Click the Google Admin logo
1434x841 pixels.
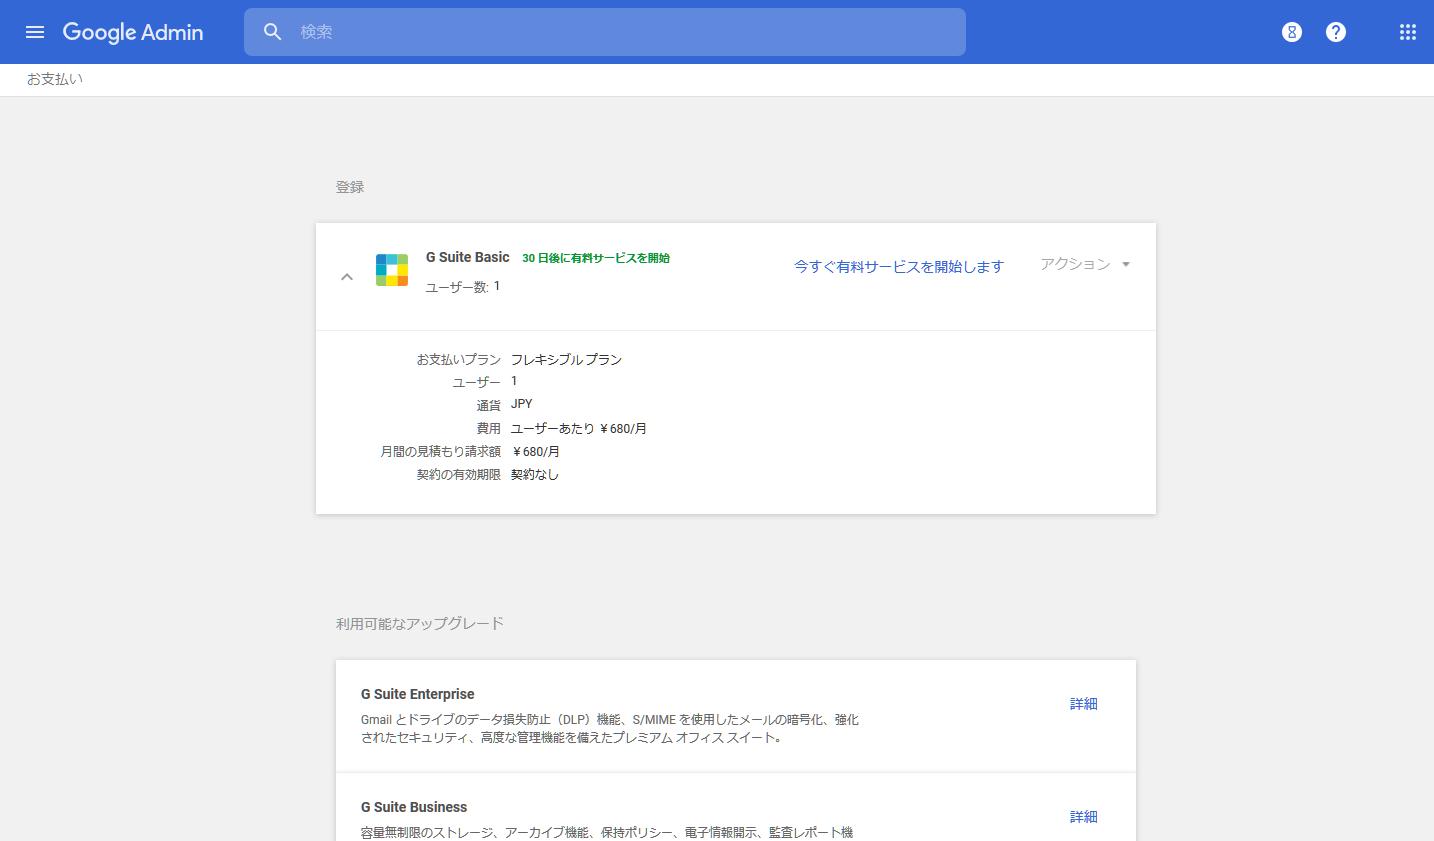pos(133,32)
